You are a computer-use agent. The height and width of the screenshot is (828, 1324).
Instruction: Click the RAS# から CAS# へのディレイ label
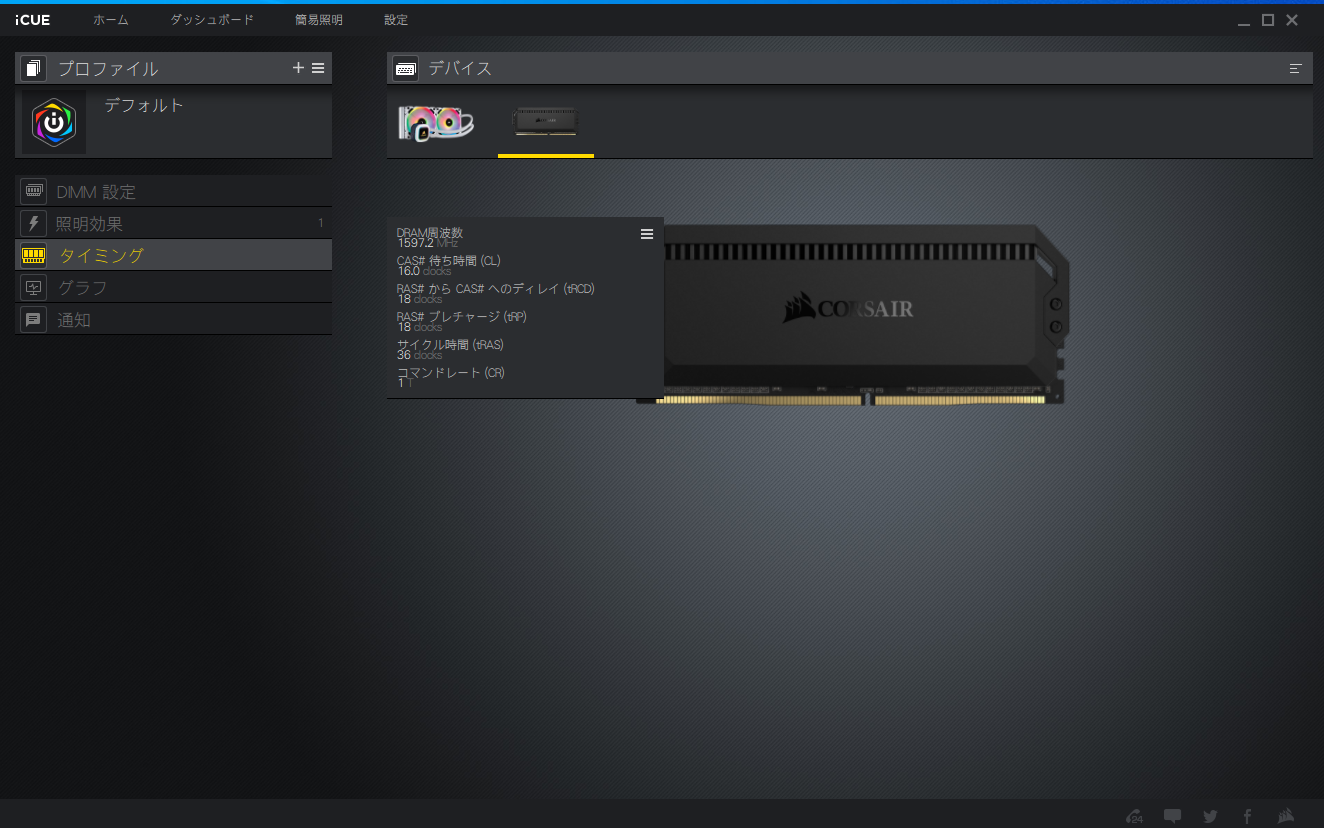coord(495,289)
